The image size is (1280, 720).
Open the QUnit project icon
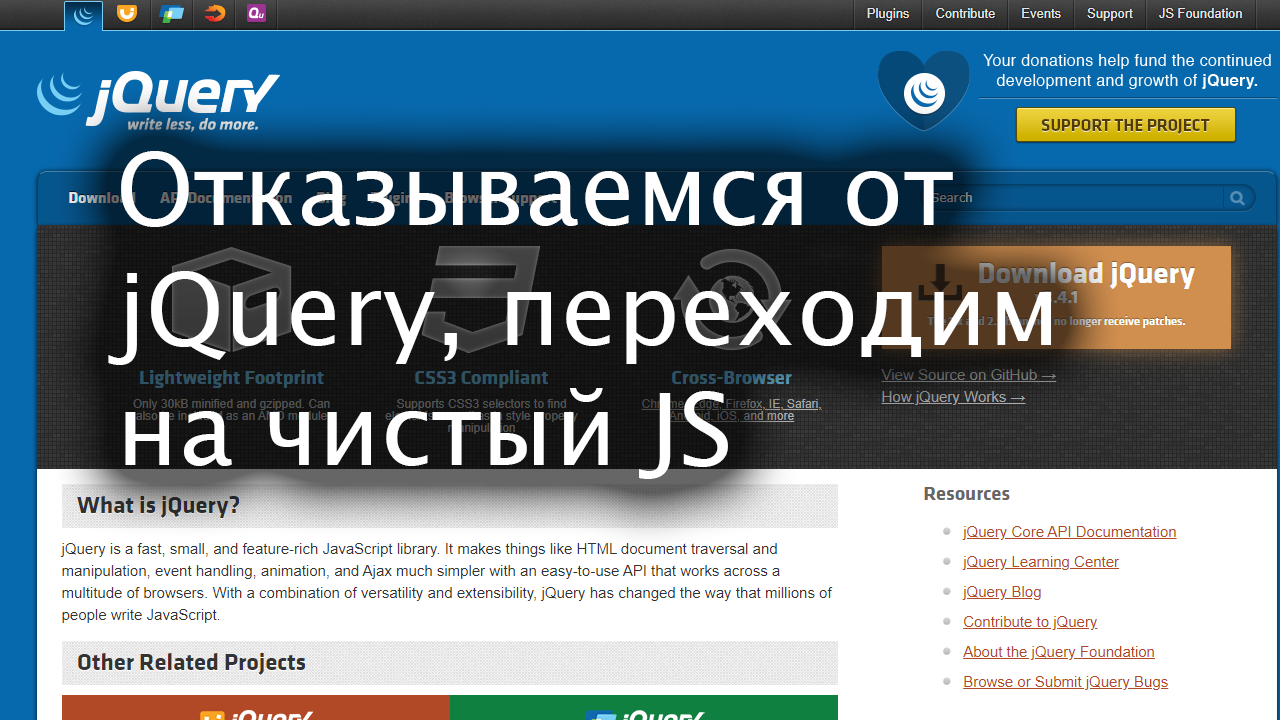click(256, 14)
